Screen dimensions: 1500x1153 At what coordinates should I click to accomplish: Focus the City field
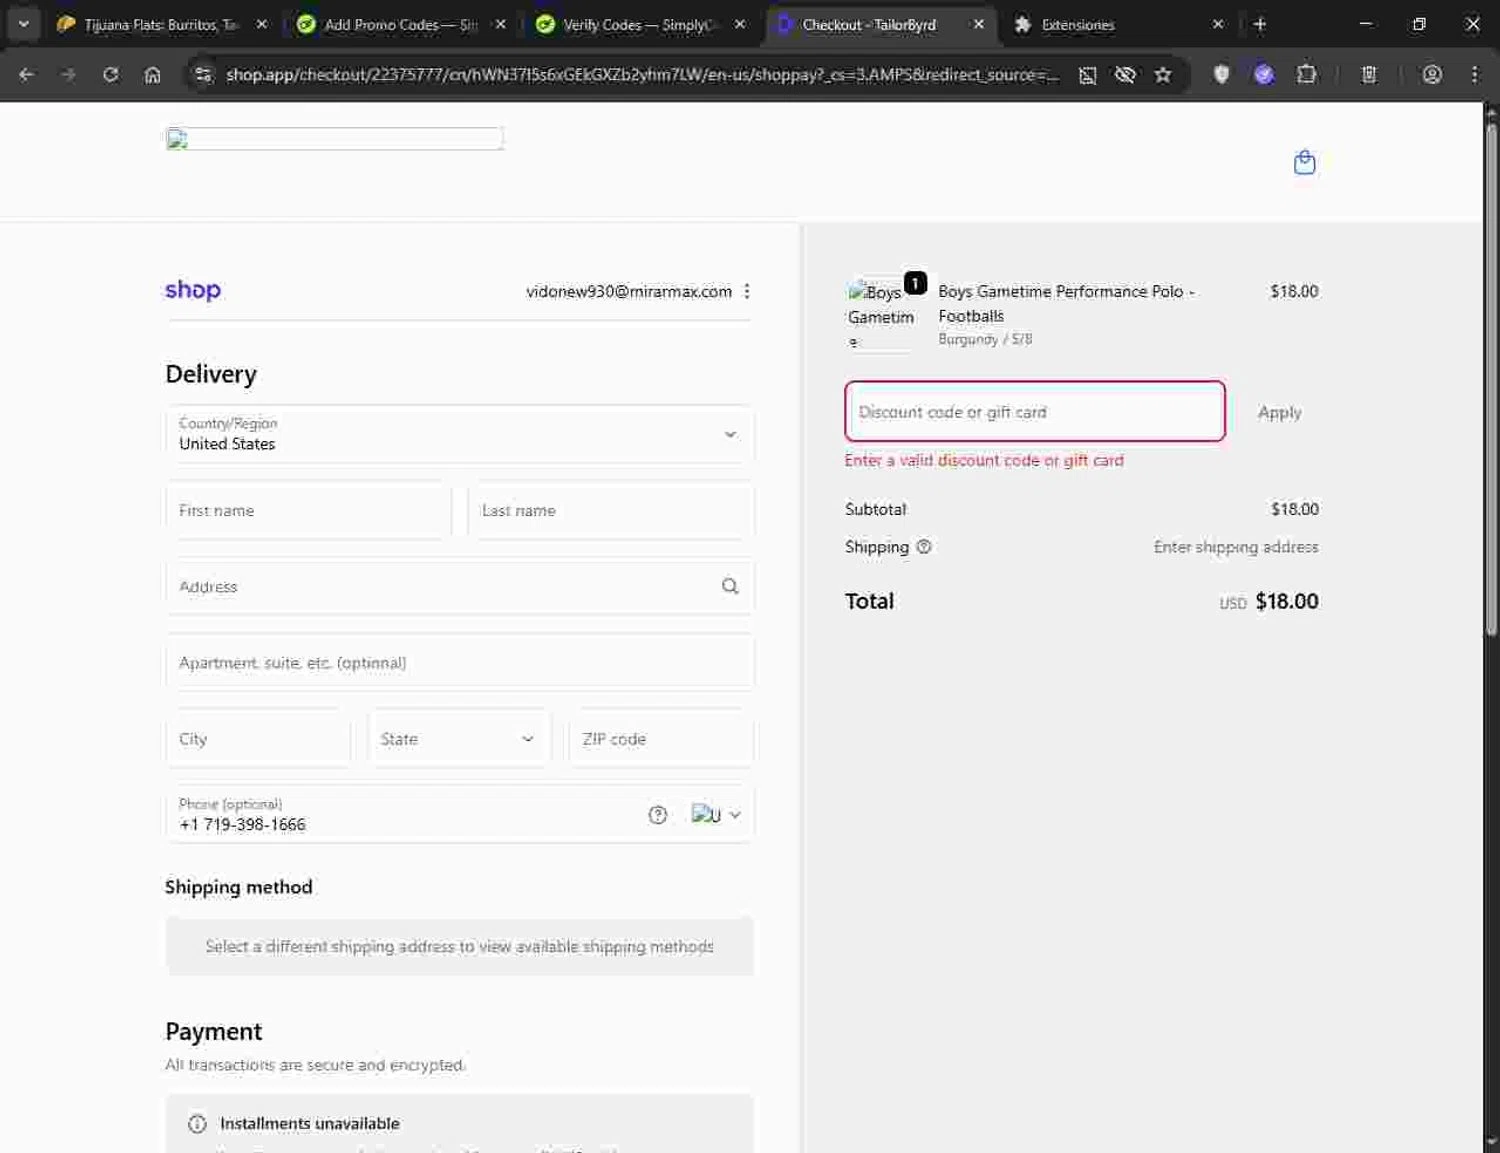[258, 739]
